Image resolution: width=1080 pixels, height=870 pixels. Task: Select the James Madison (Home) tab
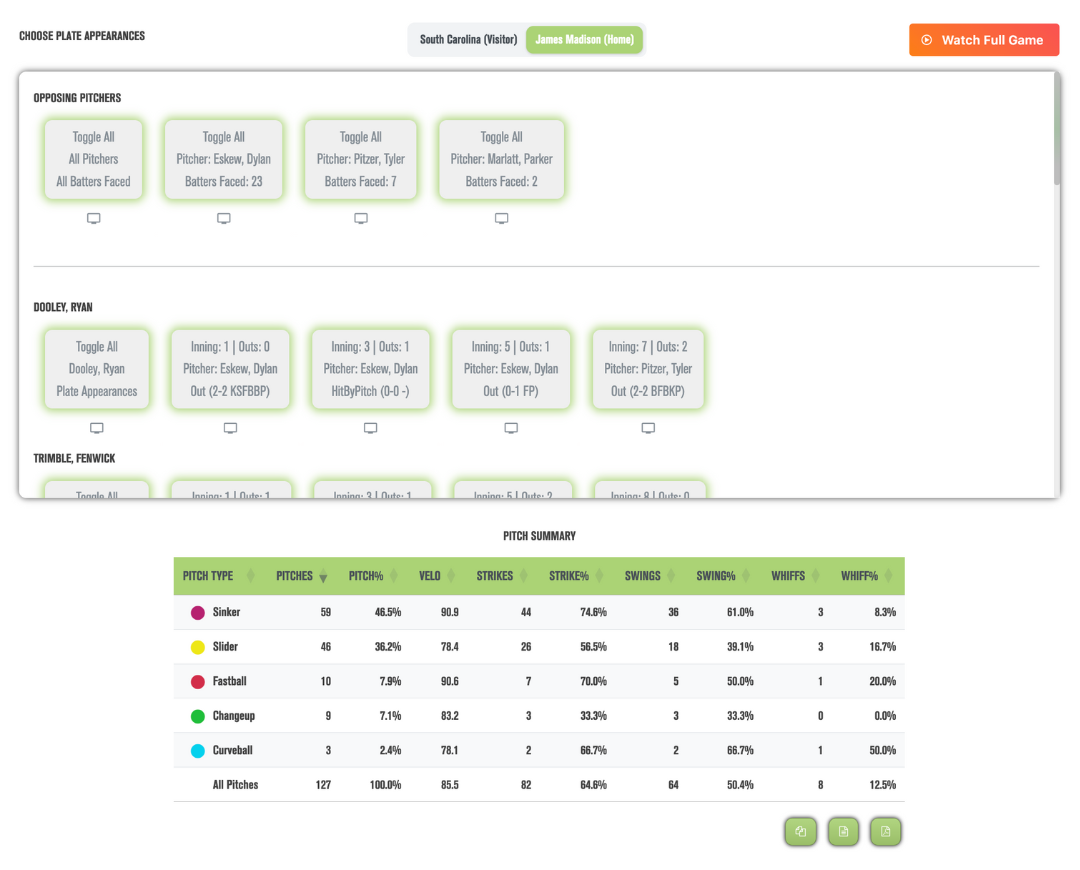coord(584,40)
